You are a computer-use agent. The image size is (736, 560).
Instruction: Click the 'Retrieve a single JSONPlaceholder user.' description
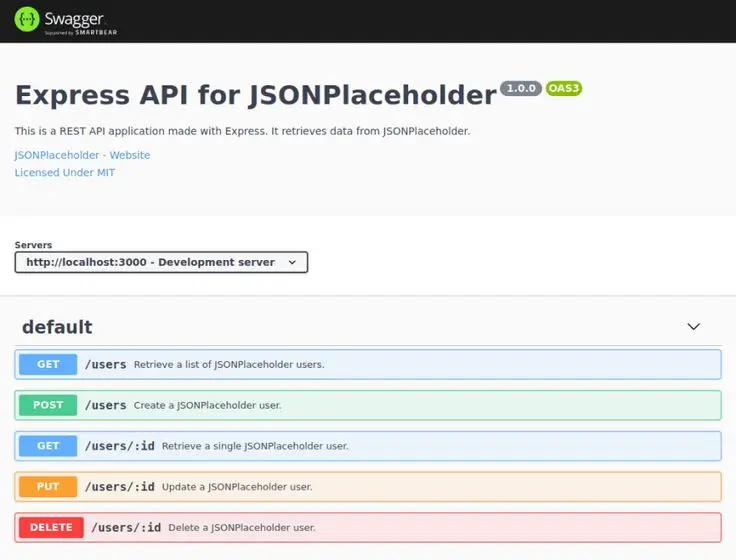coord(255,446)
